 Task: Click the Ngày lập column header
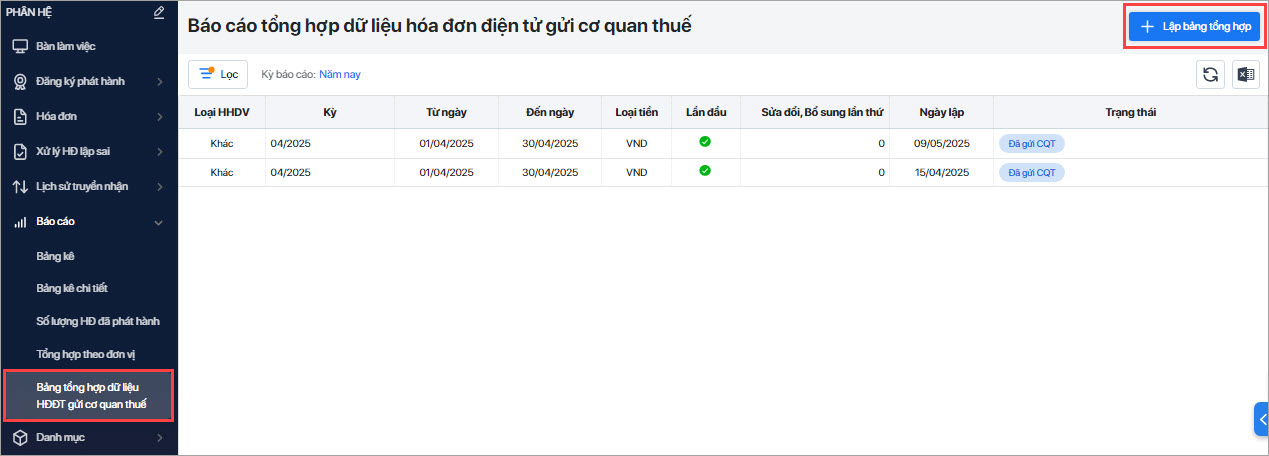[x=941, y=113]
